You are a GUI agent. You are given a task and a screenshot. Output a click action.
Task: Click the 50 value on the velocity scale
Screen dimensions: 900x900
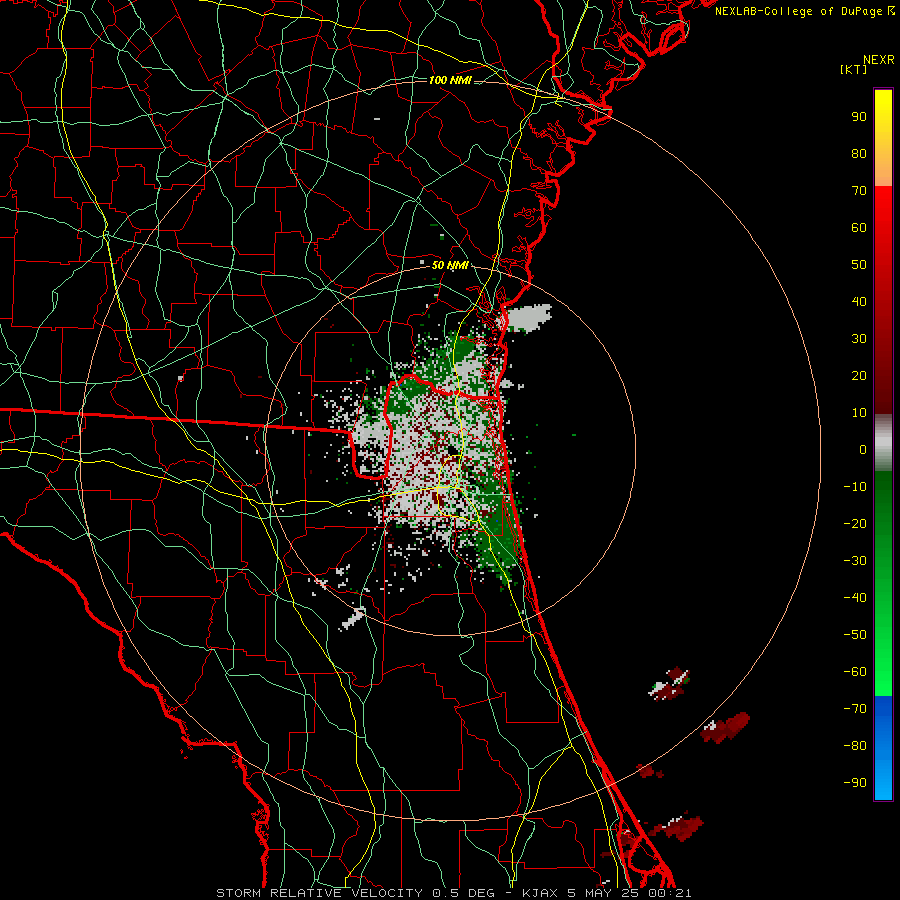859,265
